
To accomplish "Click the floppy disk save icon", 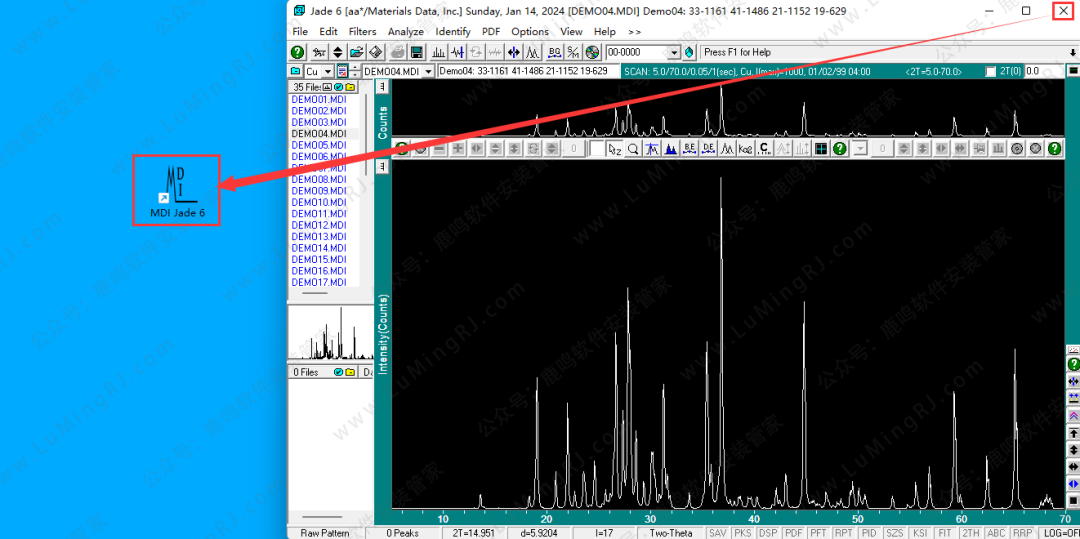I will 417,52.
